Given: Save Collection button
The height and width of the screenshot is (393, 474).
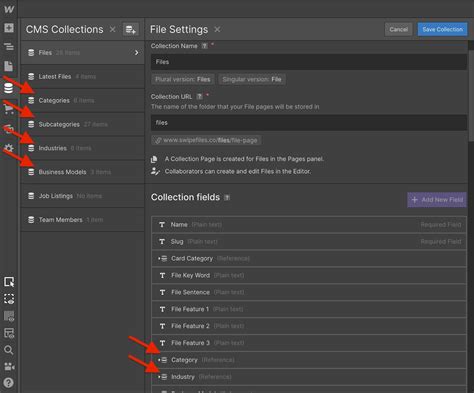Looking at the screenshot, I should (442, 29).
